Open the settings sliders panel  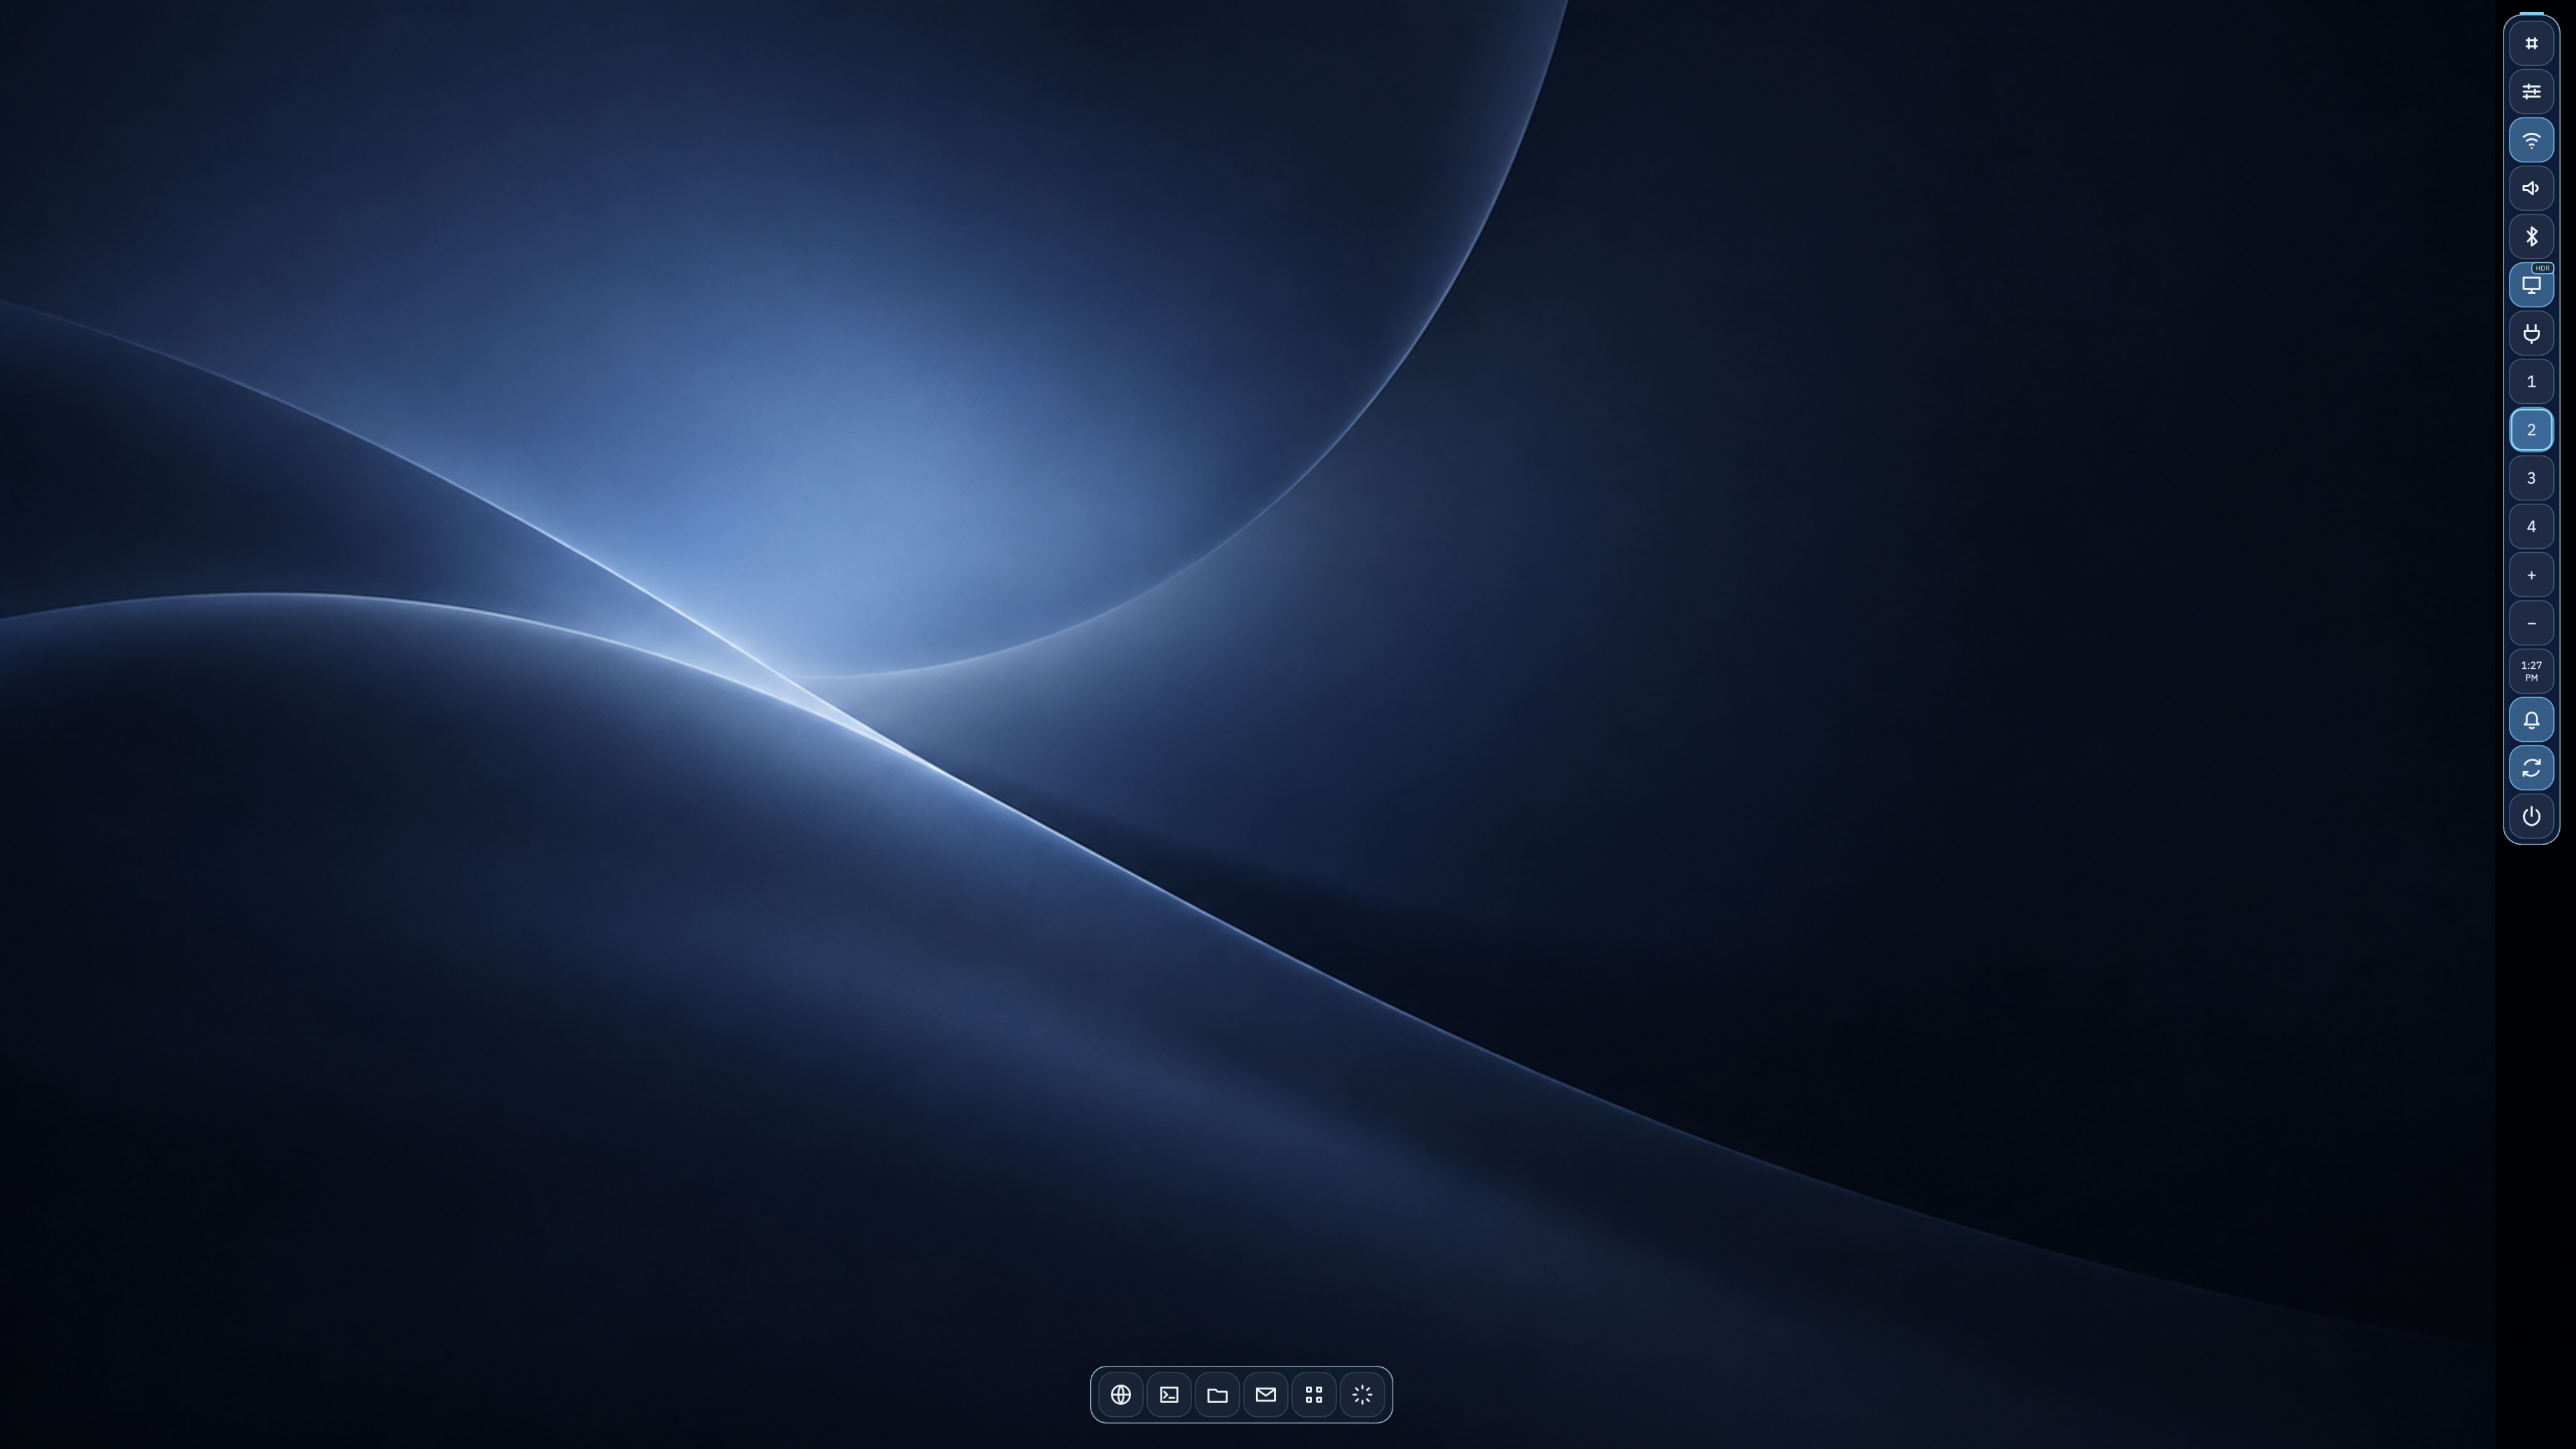pyautogui.click(x=2531, y=92)
